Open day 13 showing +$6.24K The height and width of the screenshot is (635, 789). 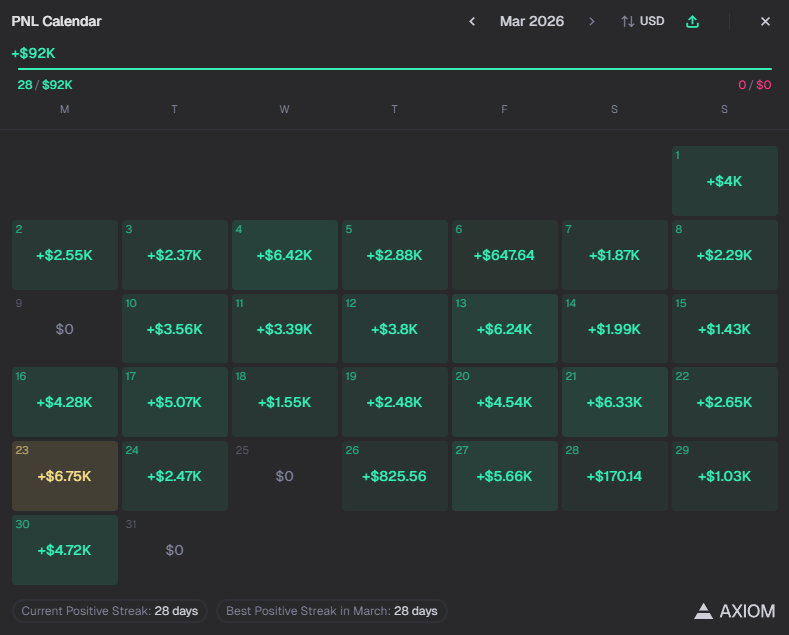[x=505, y=329]
